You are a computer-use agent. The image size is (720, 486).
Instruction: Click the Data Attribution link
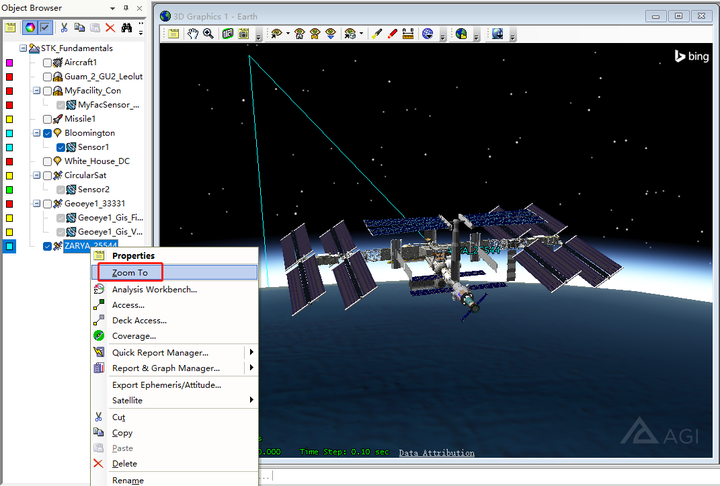pos(436,453)
